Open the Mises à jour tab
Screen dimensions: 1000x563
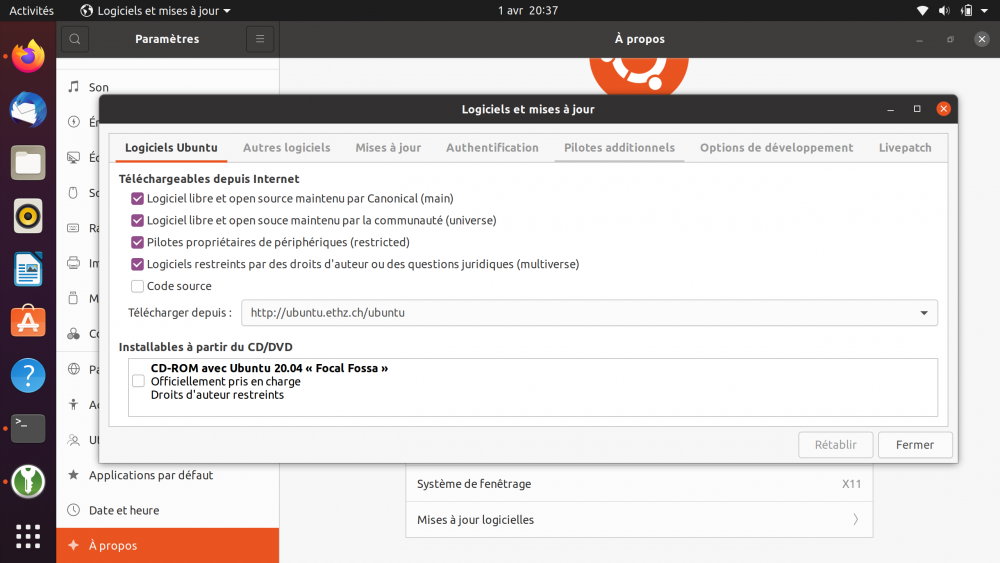388,148
